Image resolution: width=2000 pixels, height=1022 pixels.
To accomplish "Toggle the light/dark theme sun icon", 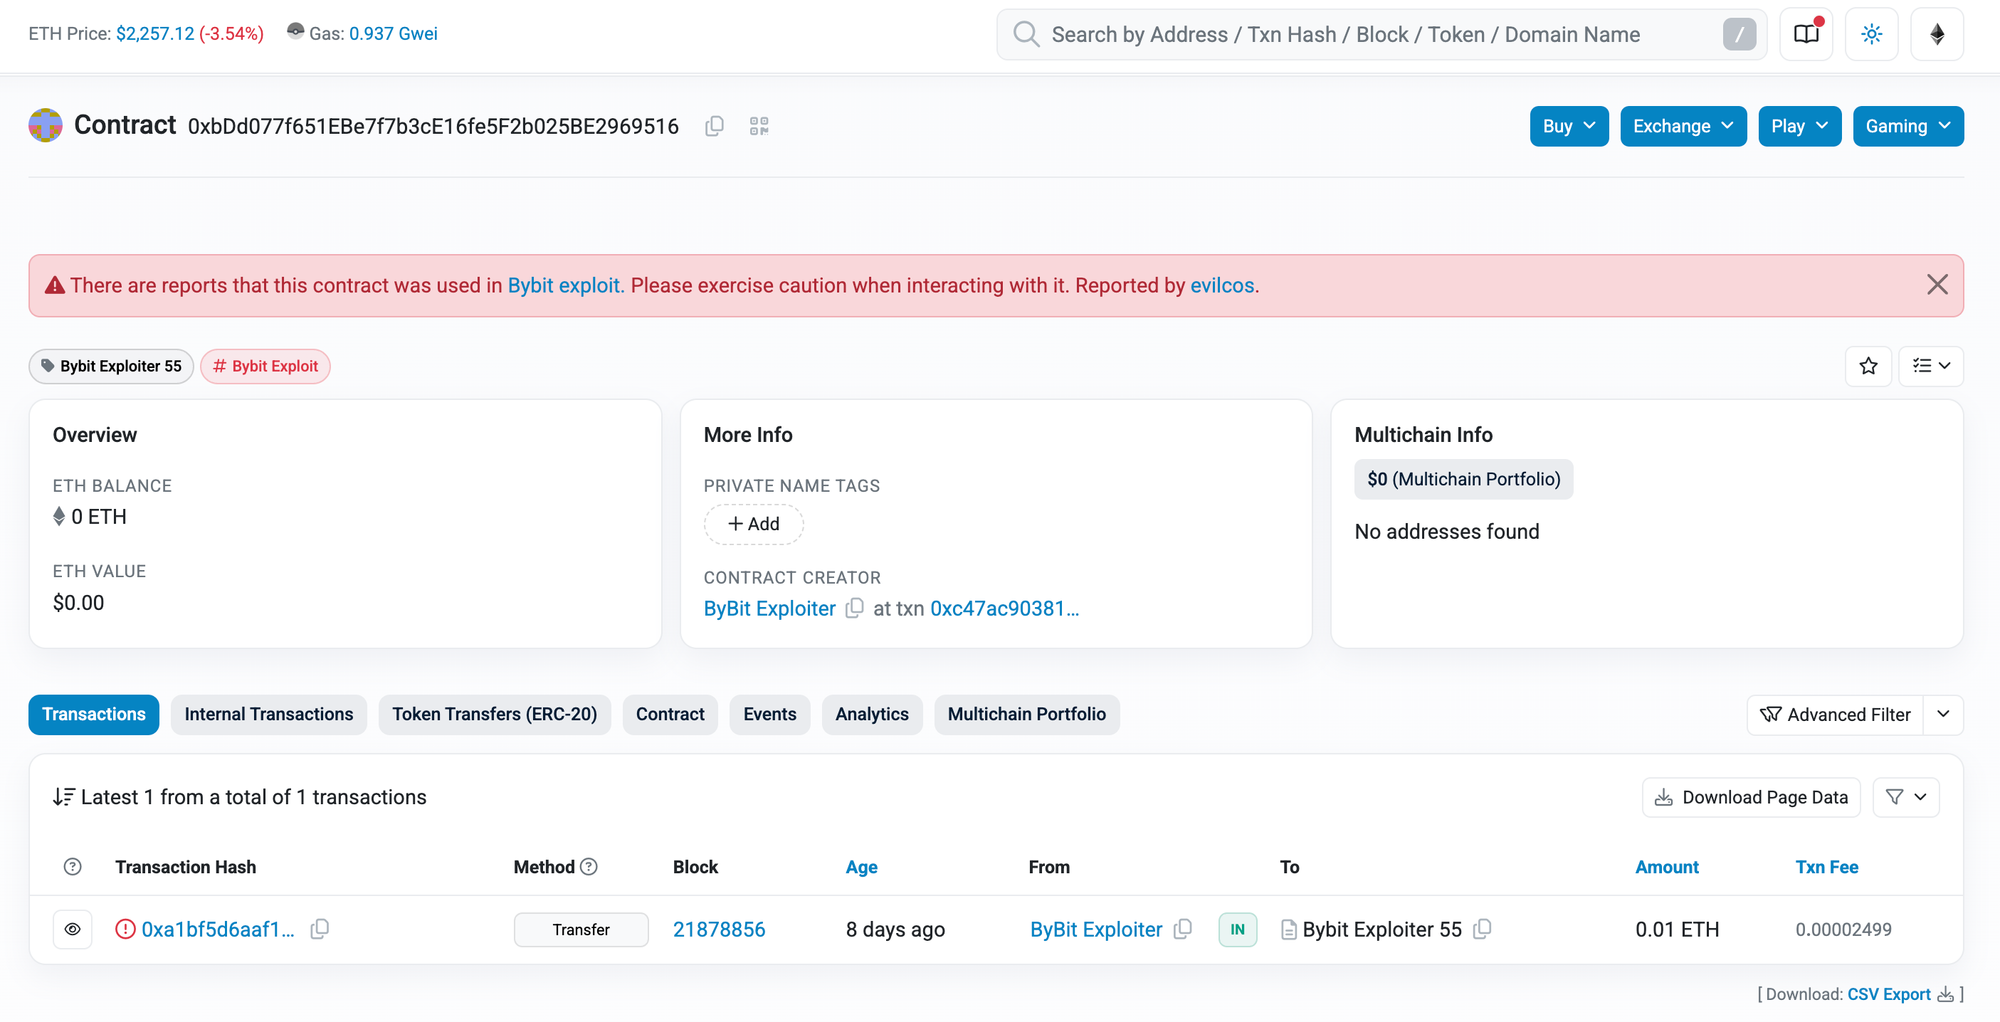I will [x=1871, y=34].
